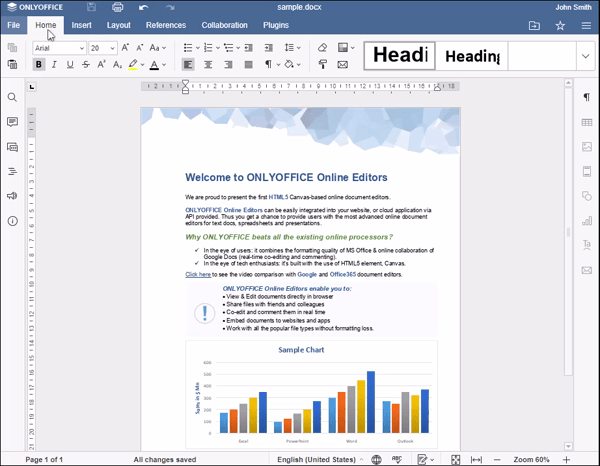Click the embedded Sample Chart image
This screenshot has width=600, height=466.
[x=311, y=395]
